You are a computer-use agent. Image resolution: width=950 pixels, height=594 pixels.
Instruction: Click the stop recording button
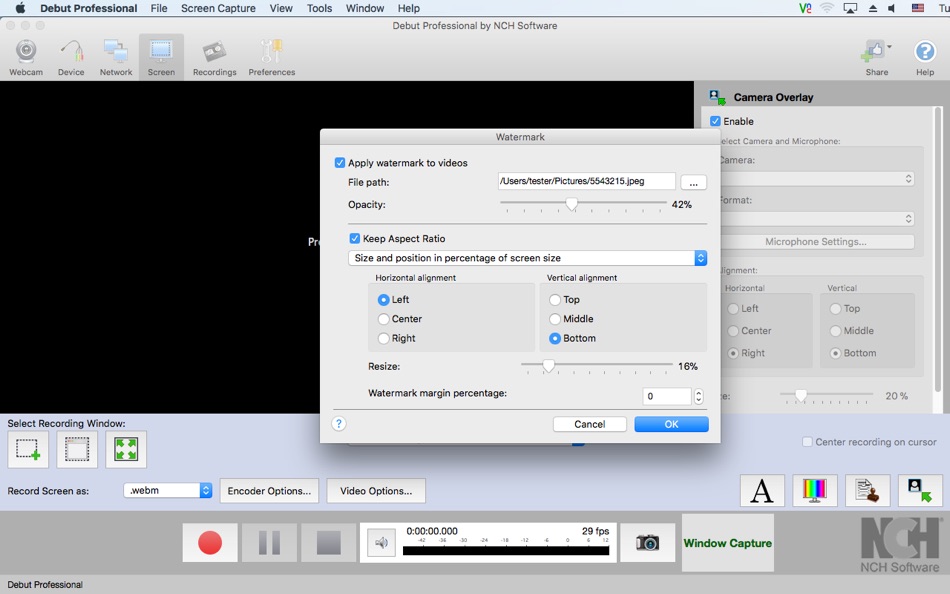click(328, 542)
